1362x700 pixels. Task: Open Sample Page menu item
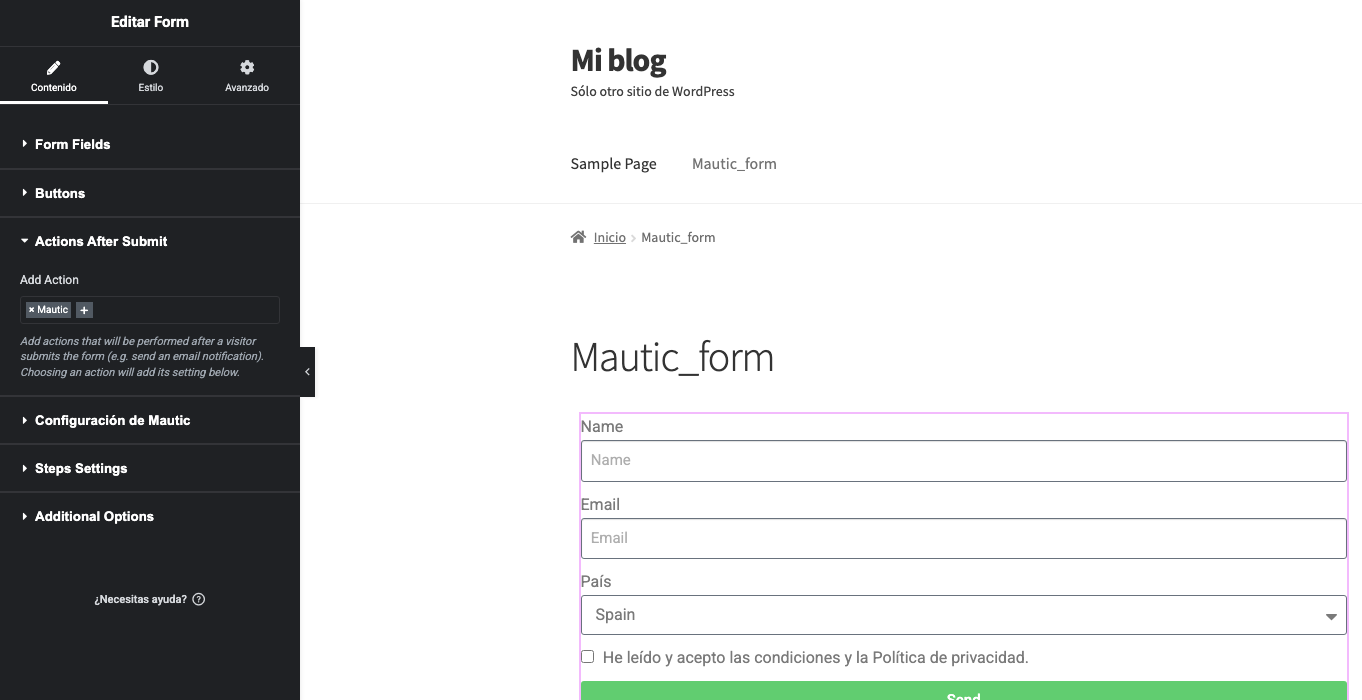click(613, 164)
